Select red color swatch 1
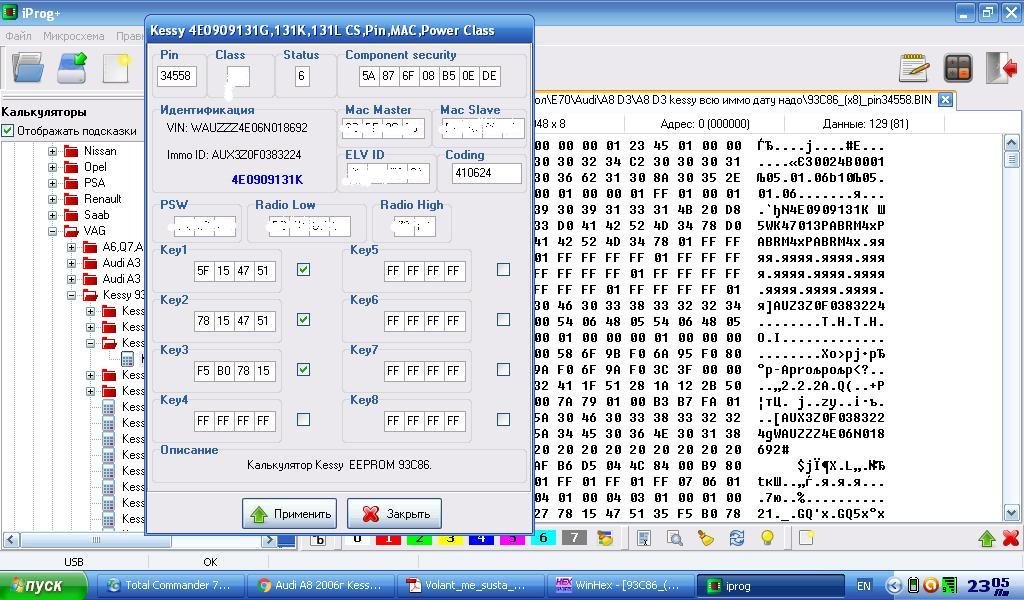 (389, 539)
